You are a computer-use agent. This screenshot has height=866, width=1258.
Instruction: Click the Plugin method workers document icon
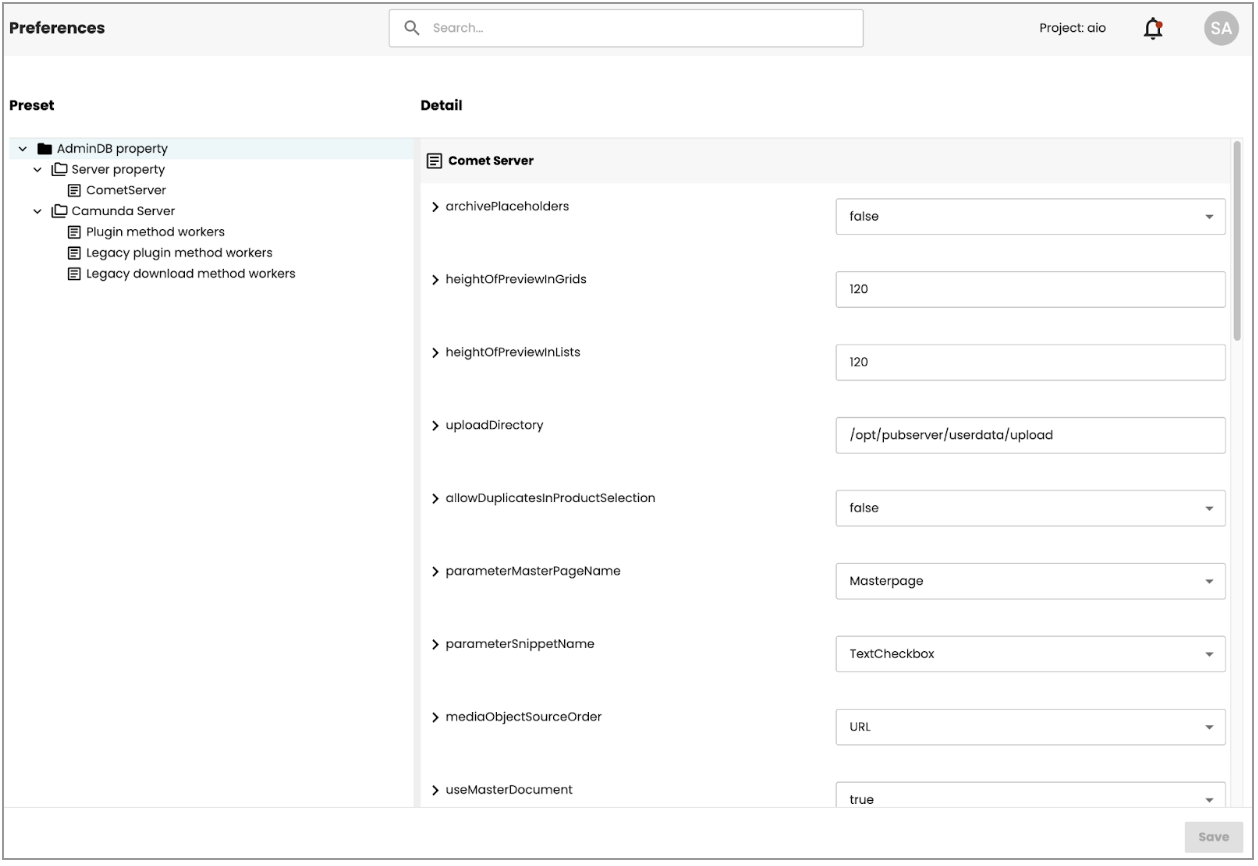[74, 232]
